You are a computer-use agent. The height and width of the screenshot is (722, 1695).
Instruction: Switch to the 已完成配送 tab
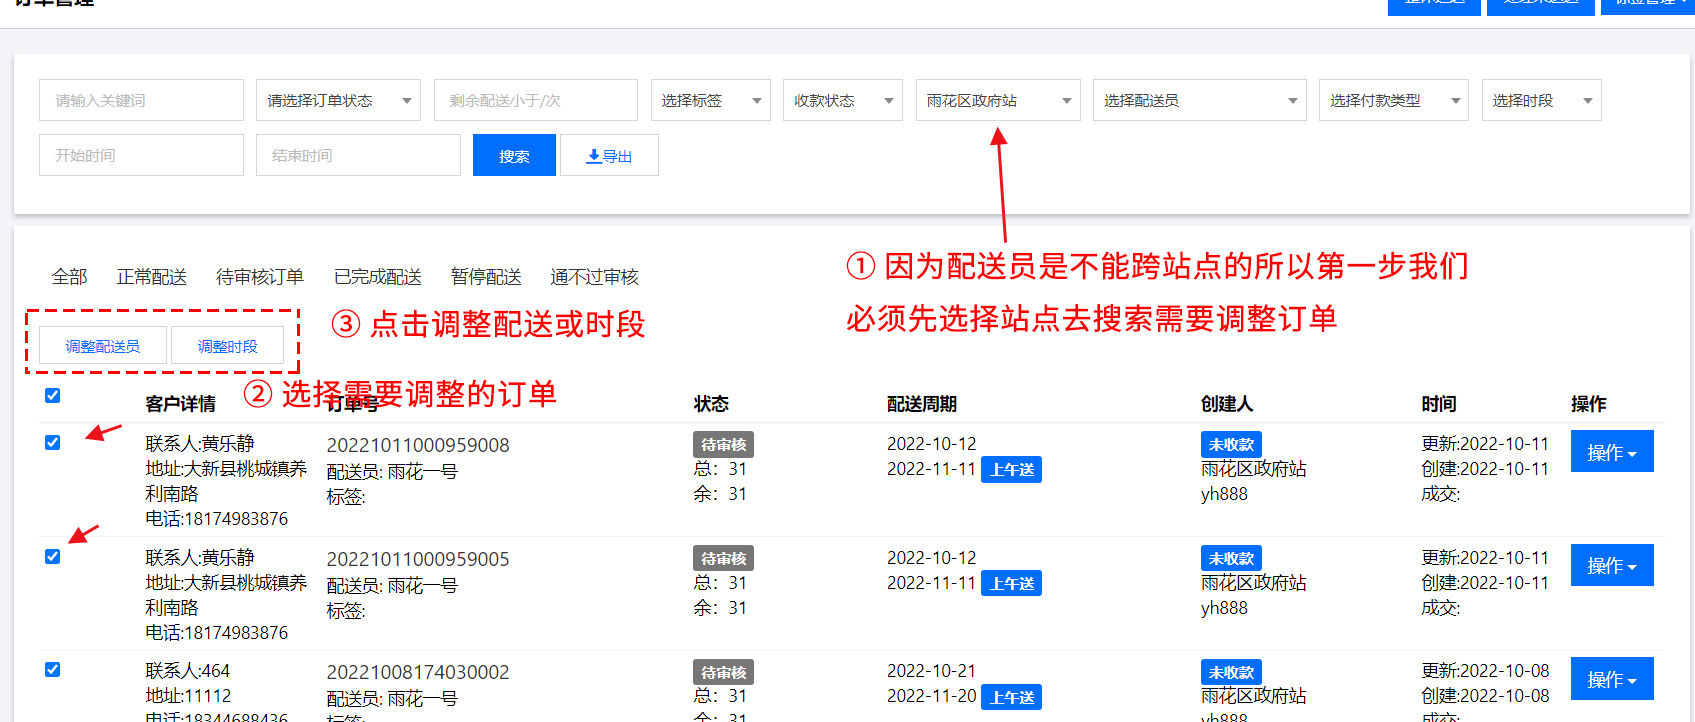pos(378,277)
